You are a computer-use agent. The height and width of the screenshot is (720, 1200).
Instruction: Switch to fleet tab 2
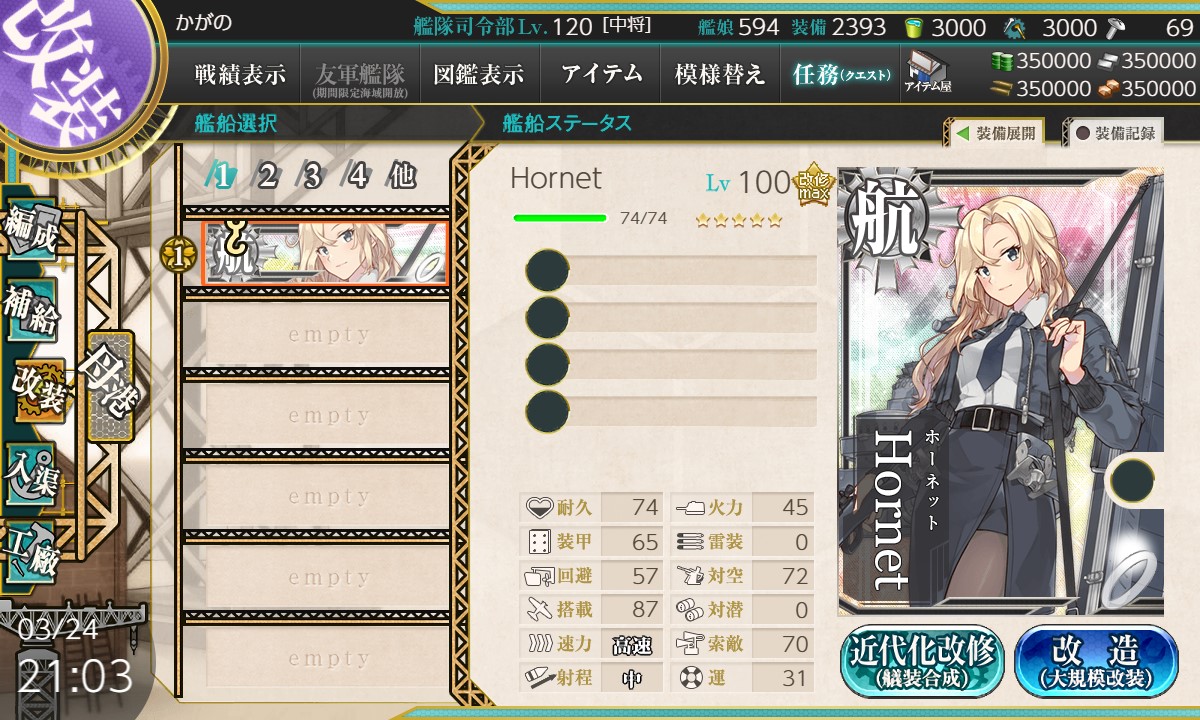[267, 177]
